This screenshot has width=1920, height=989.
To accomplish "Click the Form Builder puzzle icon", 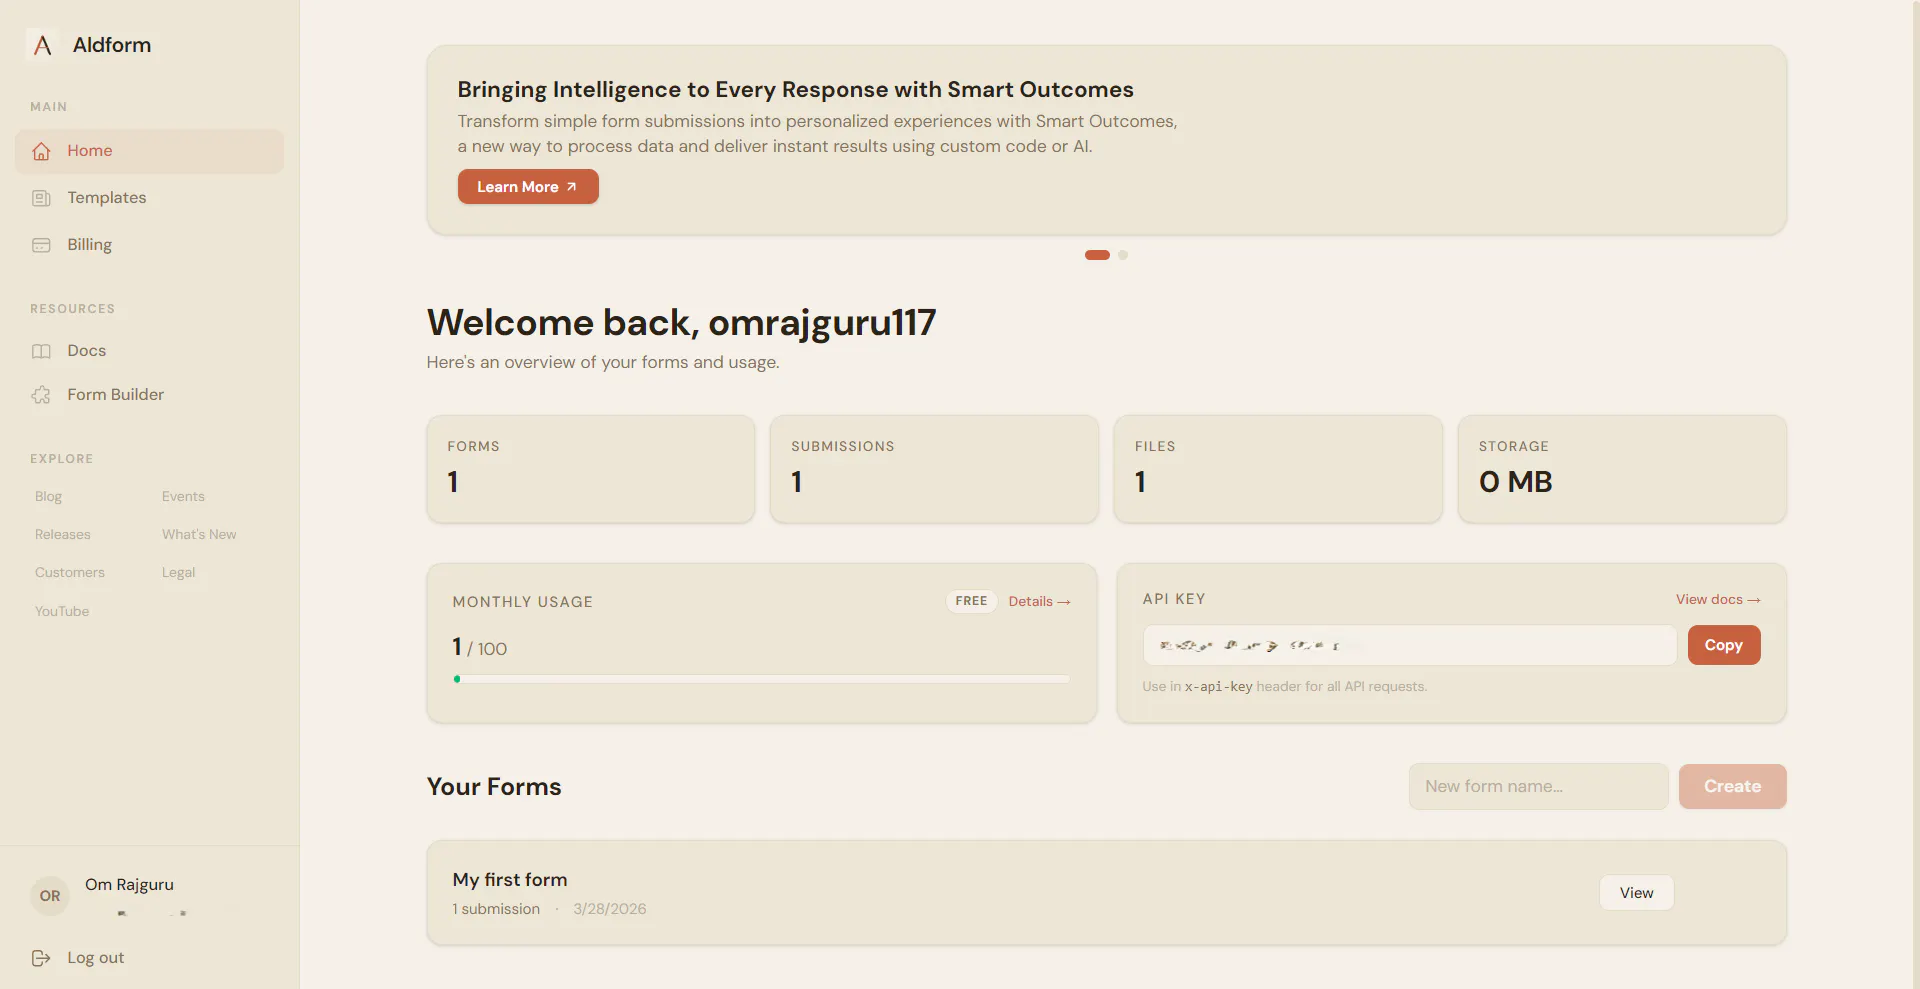I will click(41, 395).
